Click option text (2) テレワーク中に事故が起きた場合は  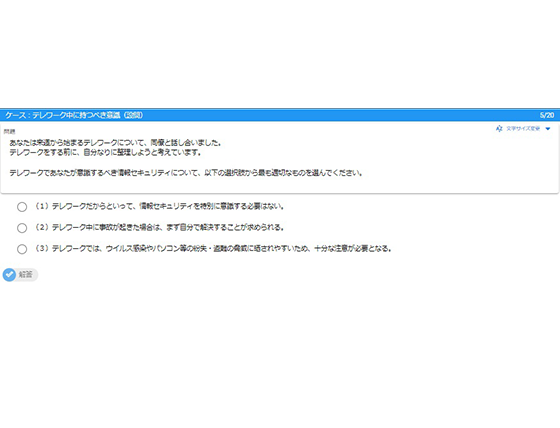(x=159, y=227)
